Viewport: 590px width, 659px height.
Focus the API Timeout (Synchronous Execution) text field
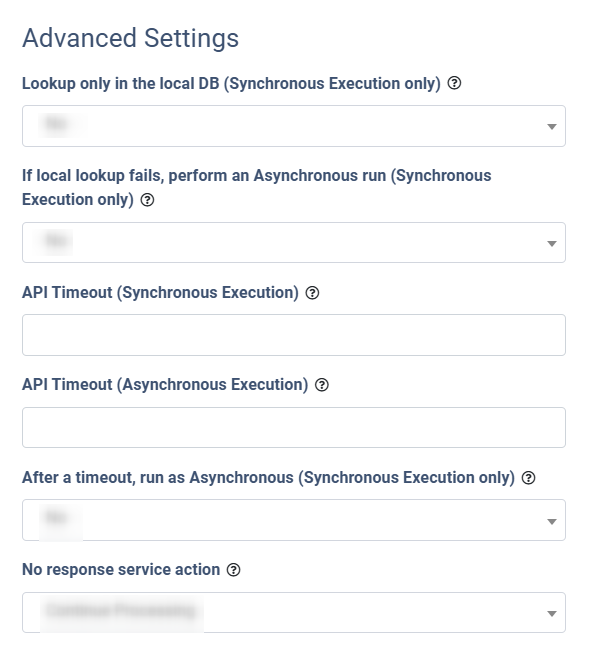coord(294,335)
